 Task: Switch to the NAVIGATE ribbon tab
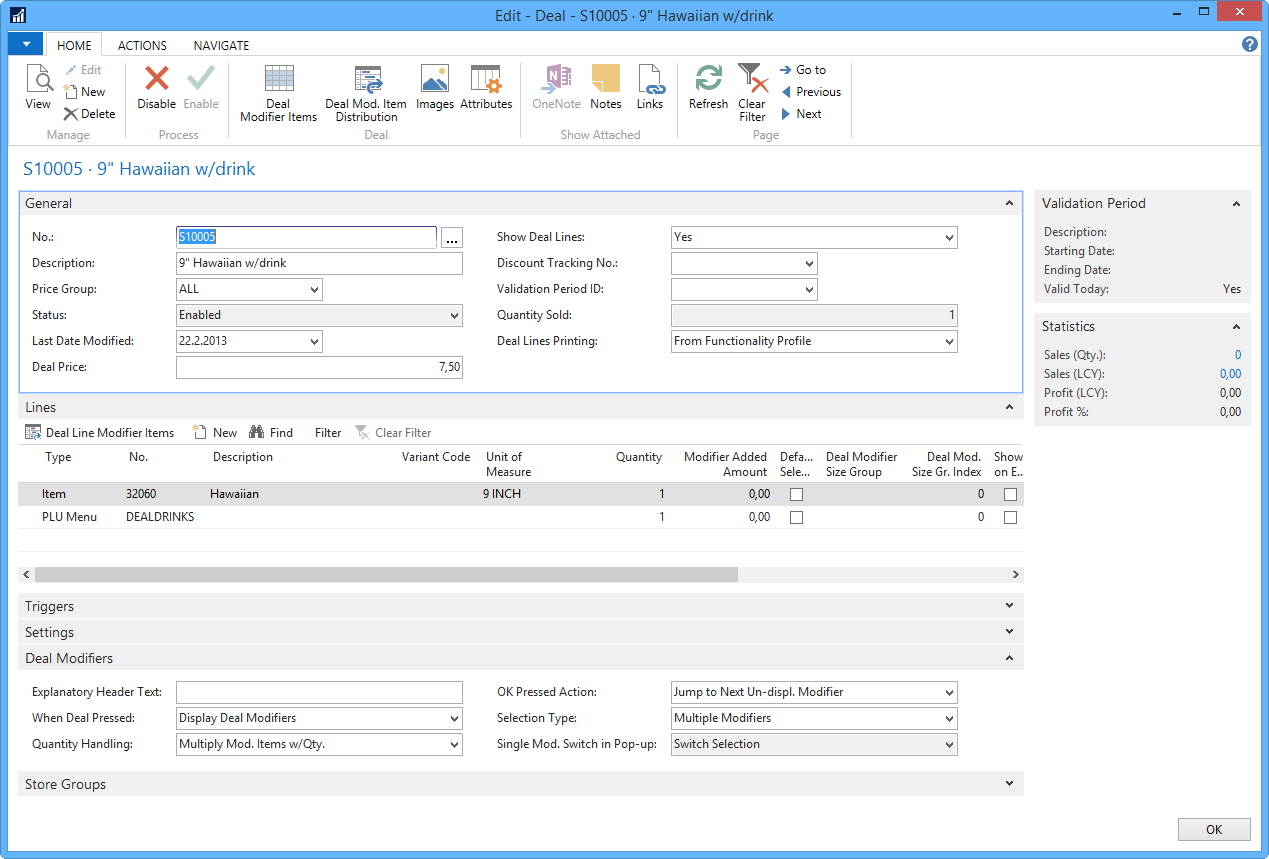click(x=221, y=45)
